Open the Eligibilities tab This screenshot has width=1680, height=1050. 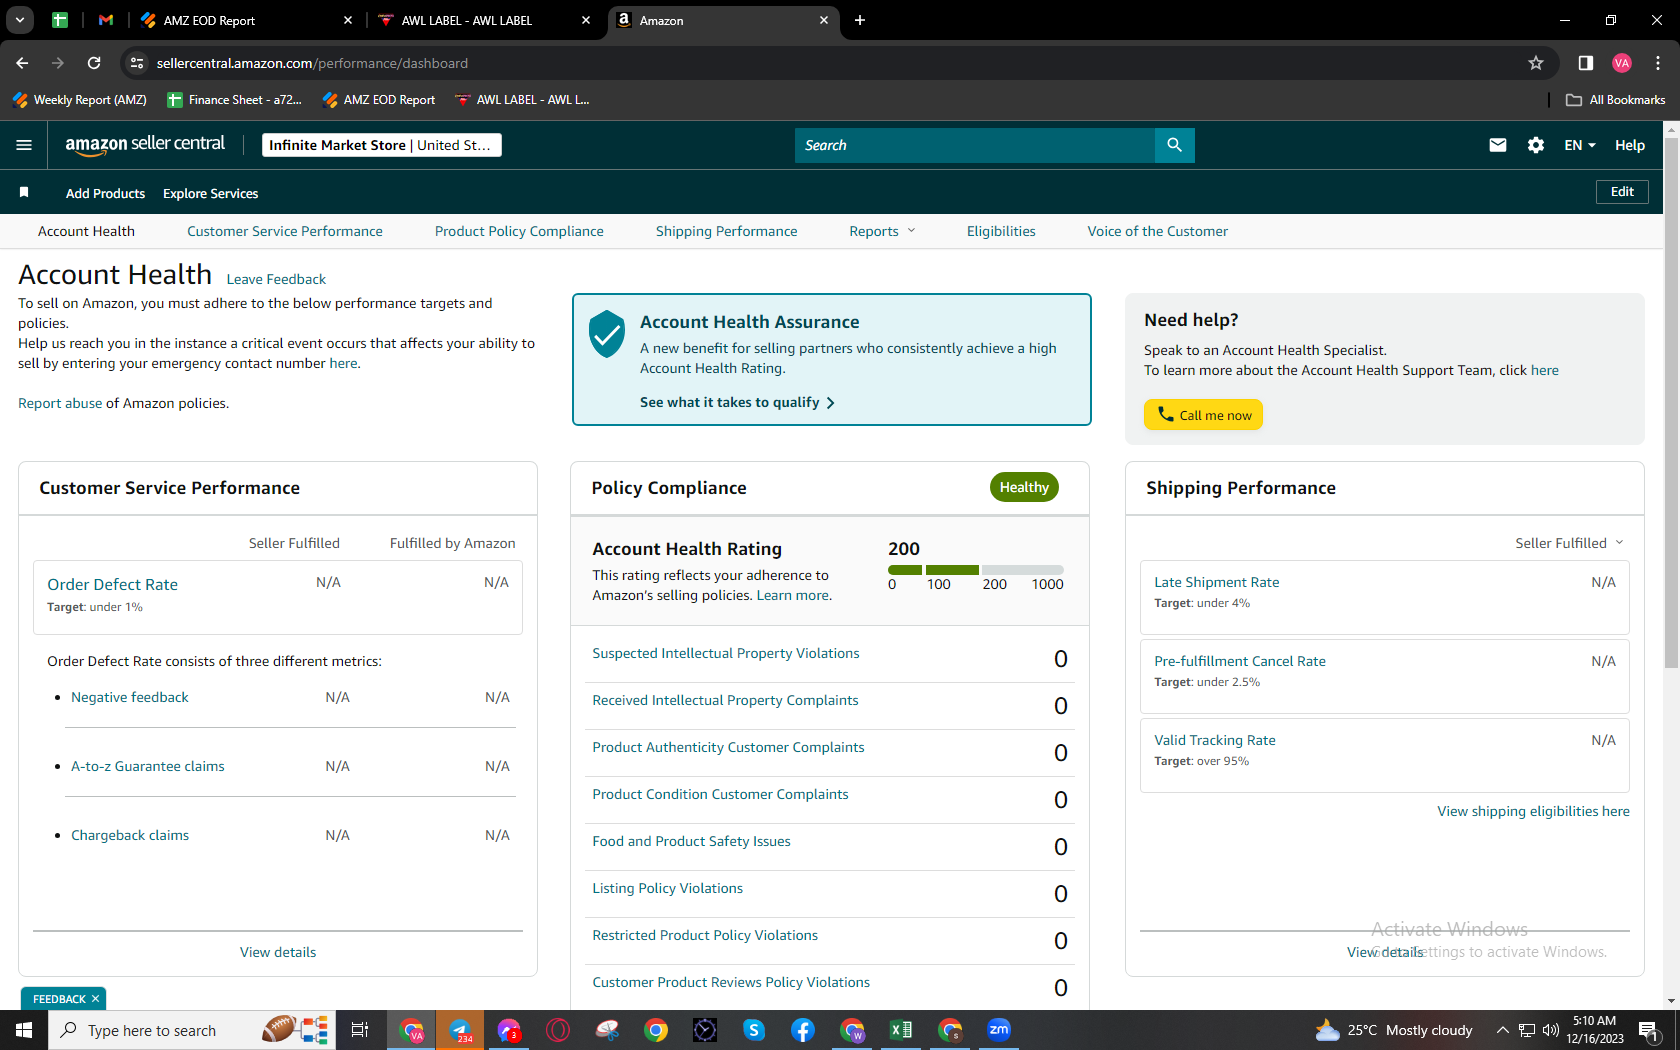coord(1001,231)
